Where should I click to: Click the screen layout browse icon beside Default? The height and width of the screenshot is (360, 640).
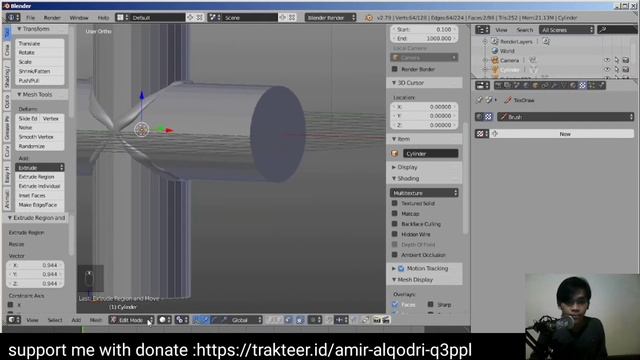(x=122, y=18)
